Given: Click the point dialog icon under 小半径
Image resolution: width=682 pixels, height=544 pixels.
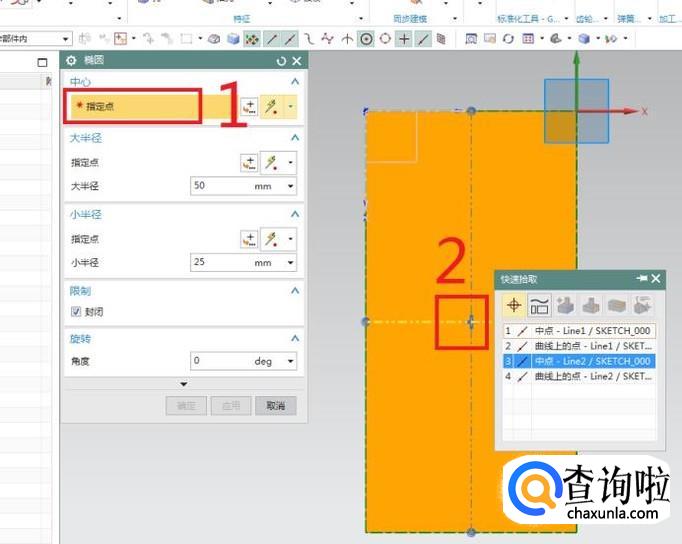Looking at the screenshot, I should click(x=250, y=238).
